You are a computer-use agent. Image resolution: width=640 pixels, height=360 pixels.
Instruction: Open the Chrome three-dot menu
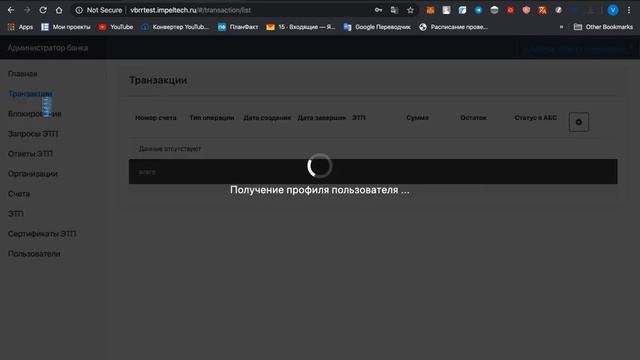pyautogui.click(x=629, y=10)
